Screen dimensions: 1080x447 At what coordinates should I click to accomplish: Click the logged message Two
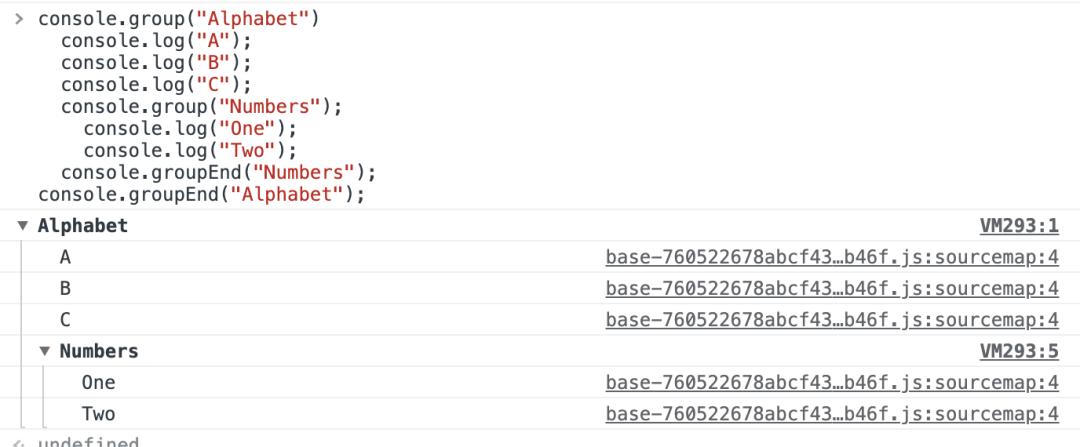pos(98,414)
